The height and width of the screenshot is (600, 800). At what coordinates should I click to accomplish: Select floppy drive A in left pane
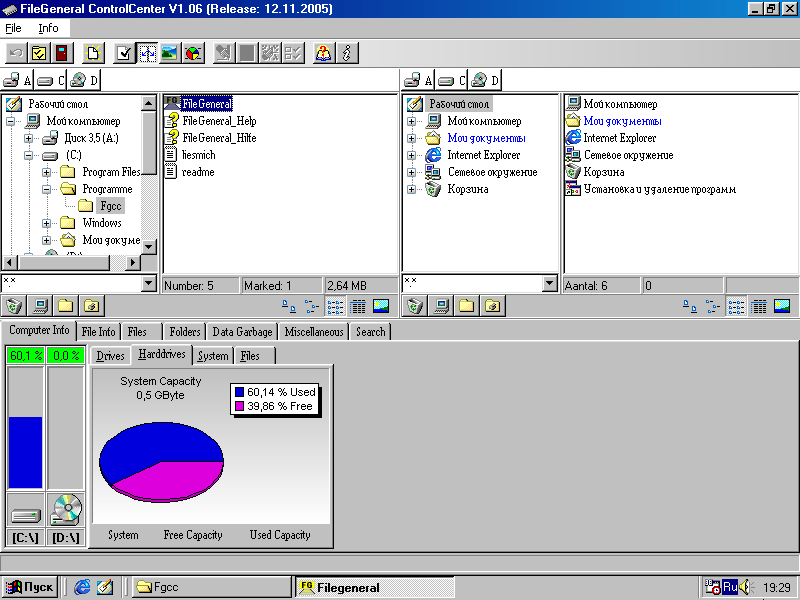(x=17, y=80)
